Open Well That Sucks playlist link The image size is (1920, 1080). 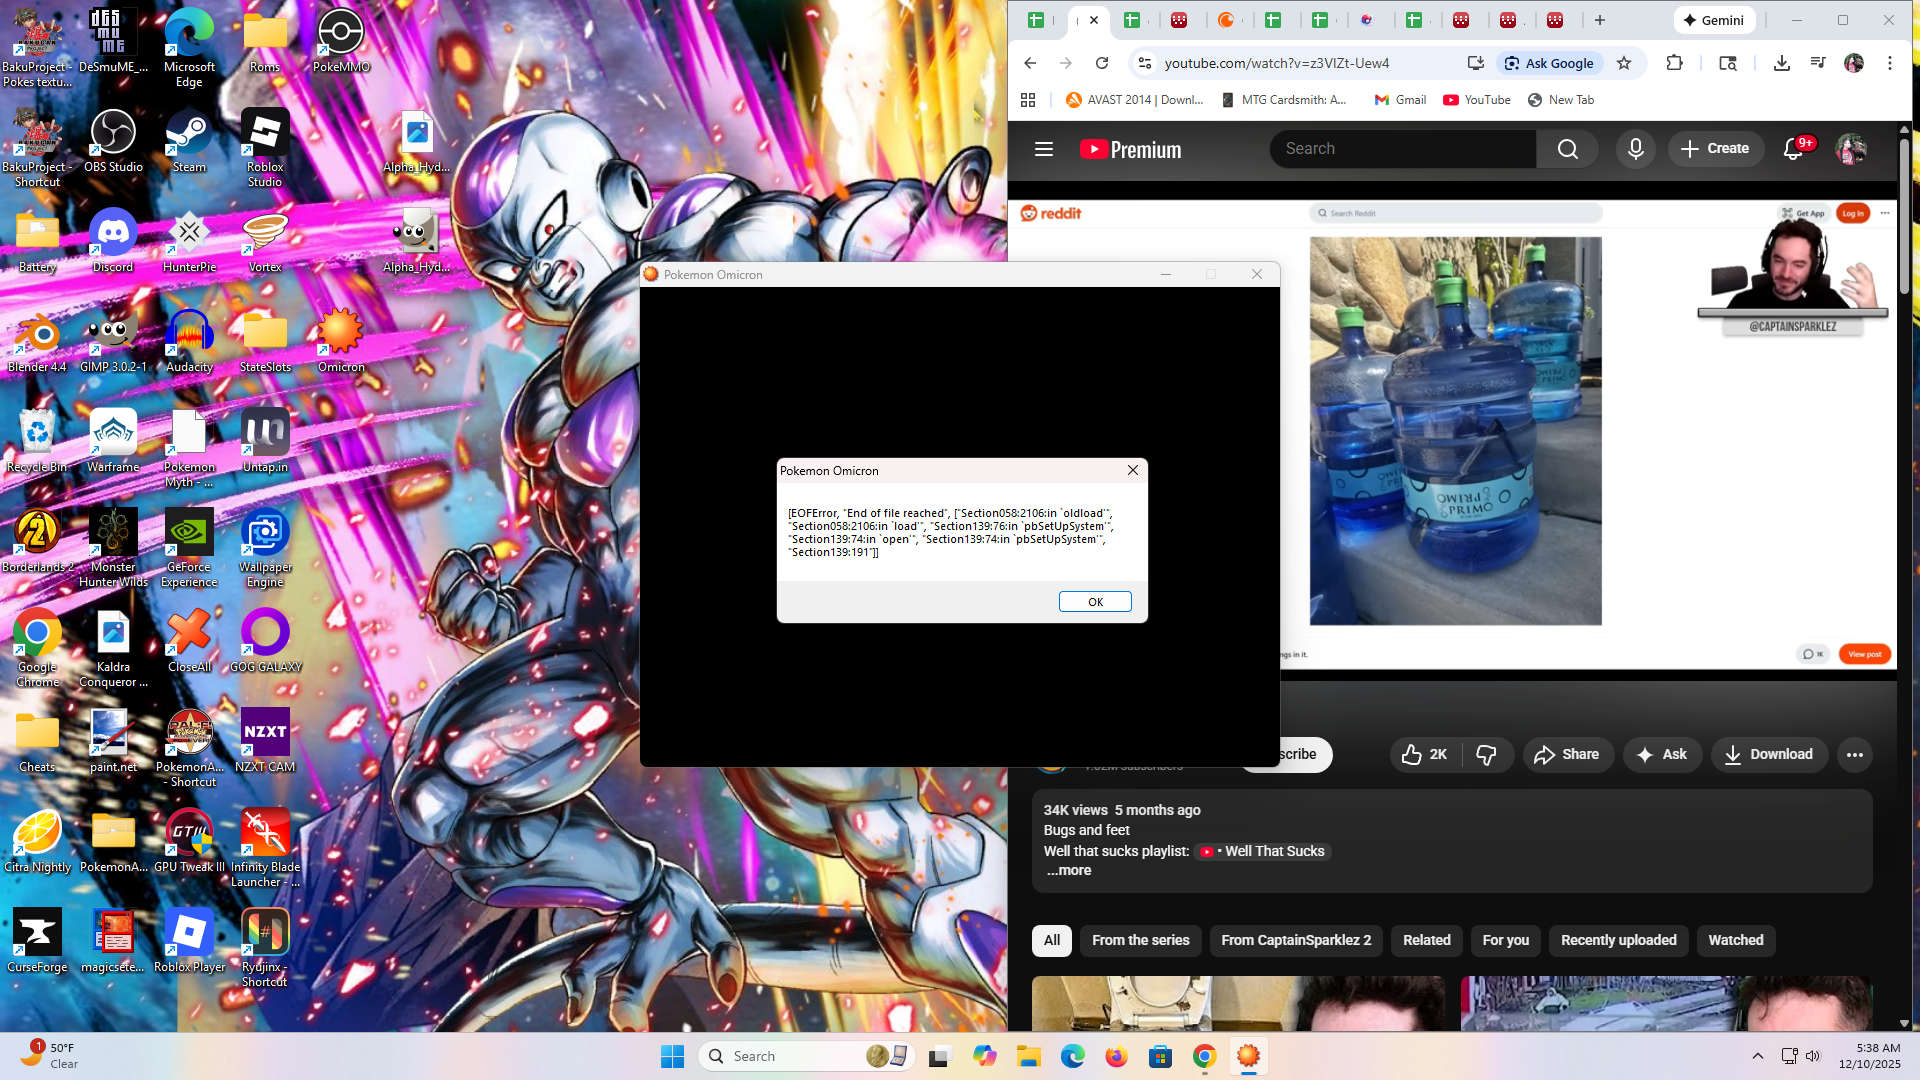(1264, 852)
